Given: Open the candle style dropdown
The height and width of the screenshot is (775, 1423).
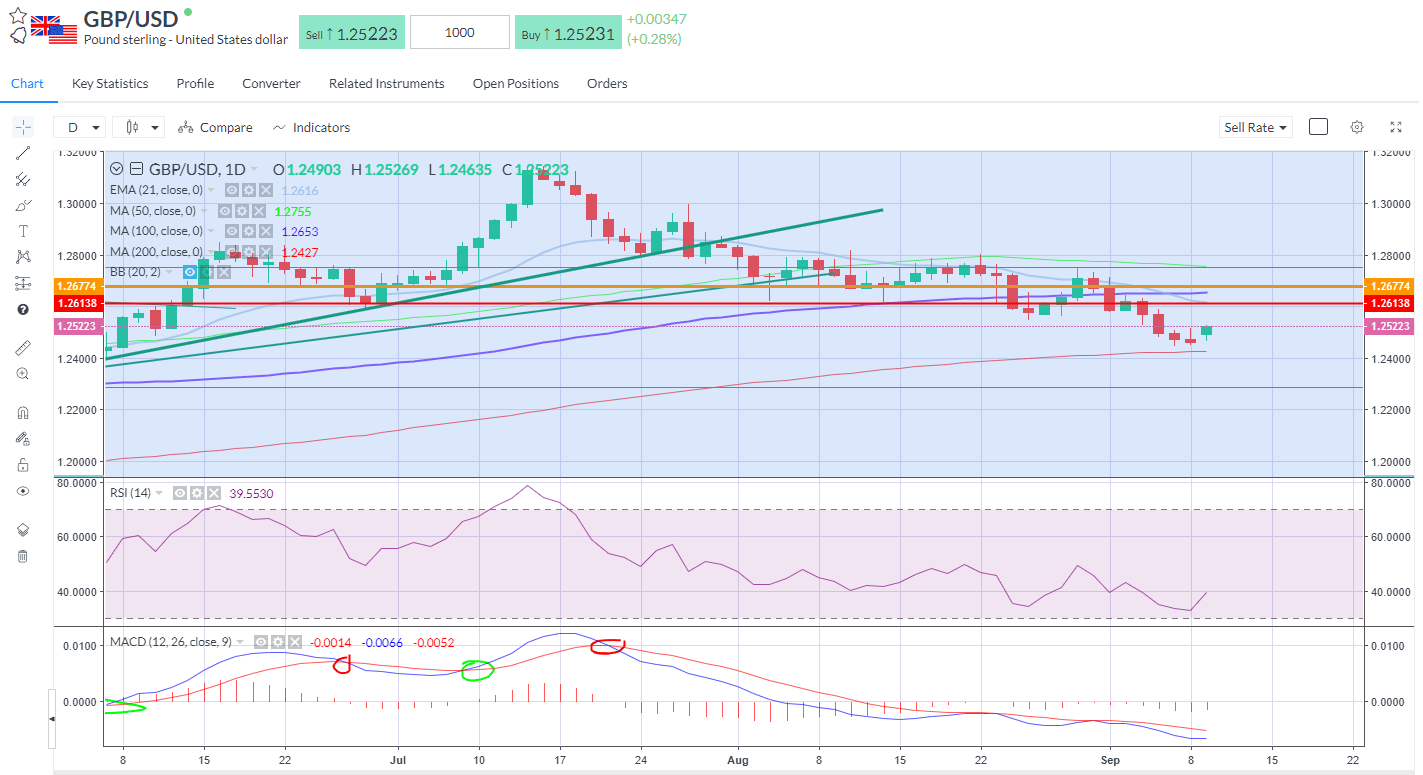Looking at the screenshot, I should coord(138,127).
